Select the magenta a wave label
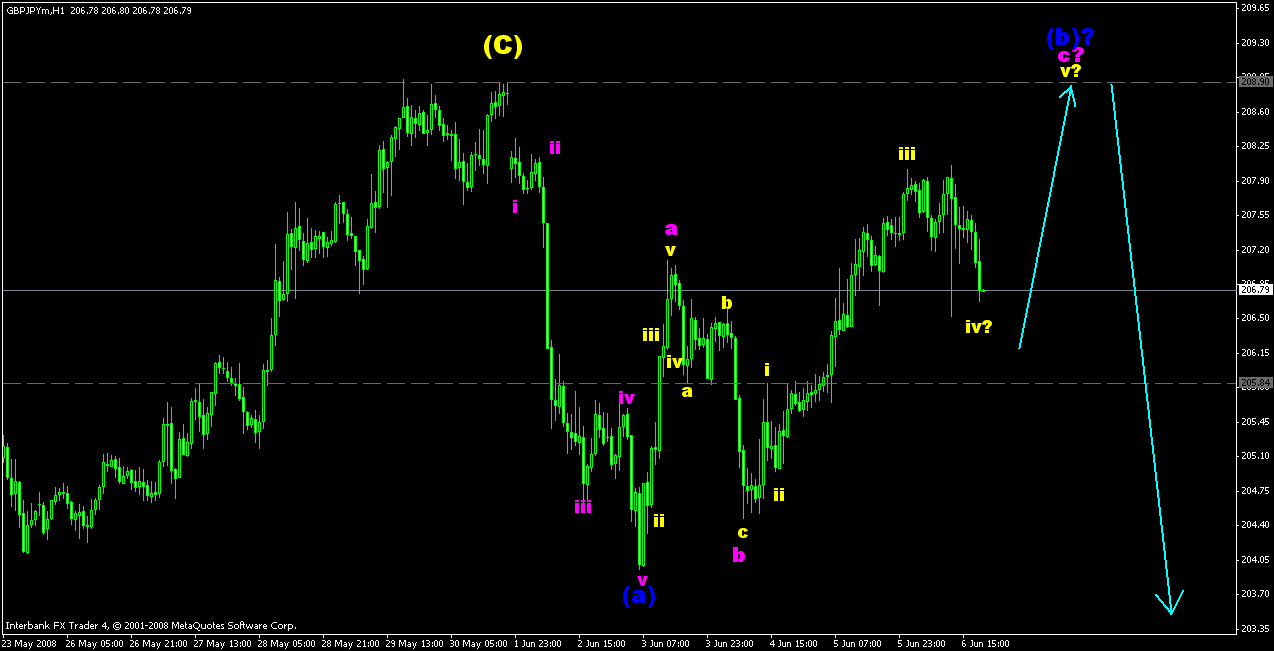The image size is (1274, 651). point(671,228)
